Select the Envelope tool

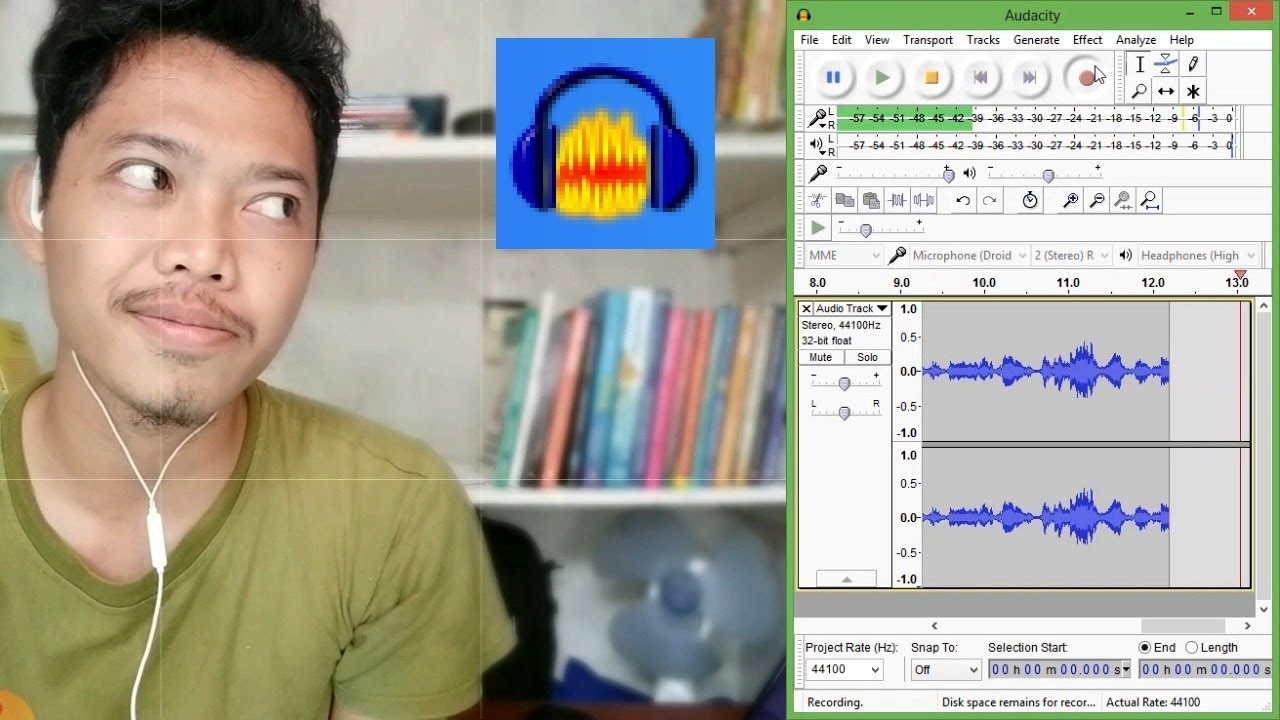[x=1166, y=64]
